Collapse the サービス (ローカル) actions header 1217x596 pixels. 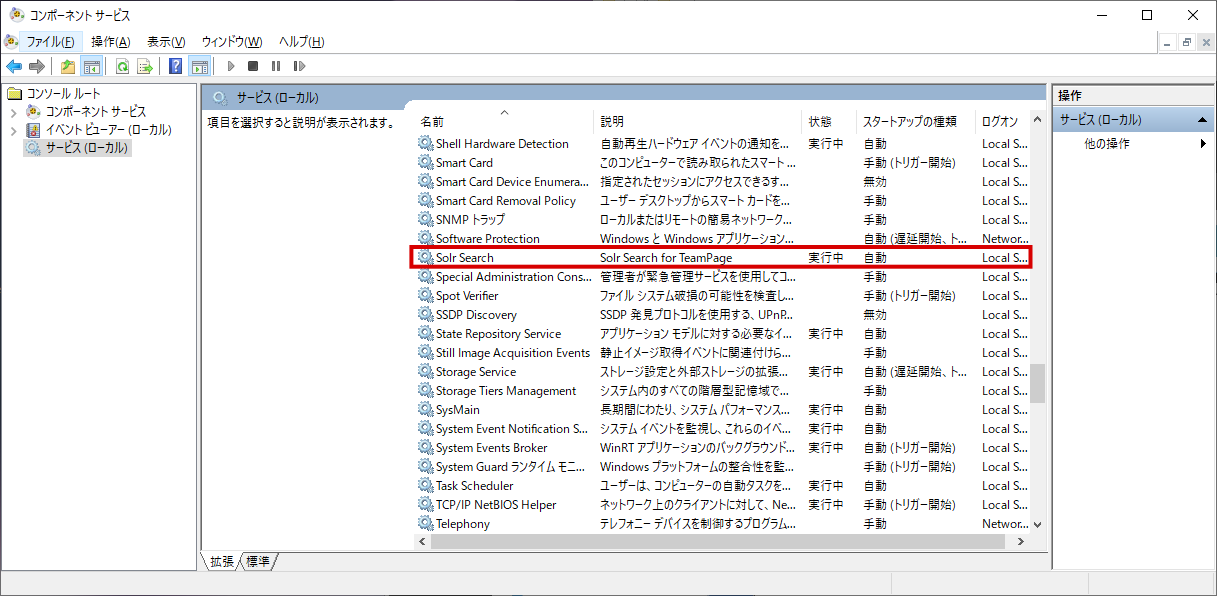[x=1203, y=120]
